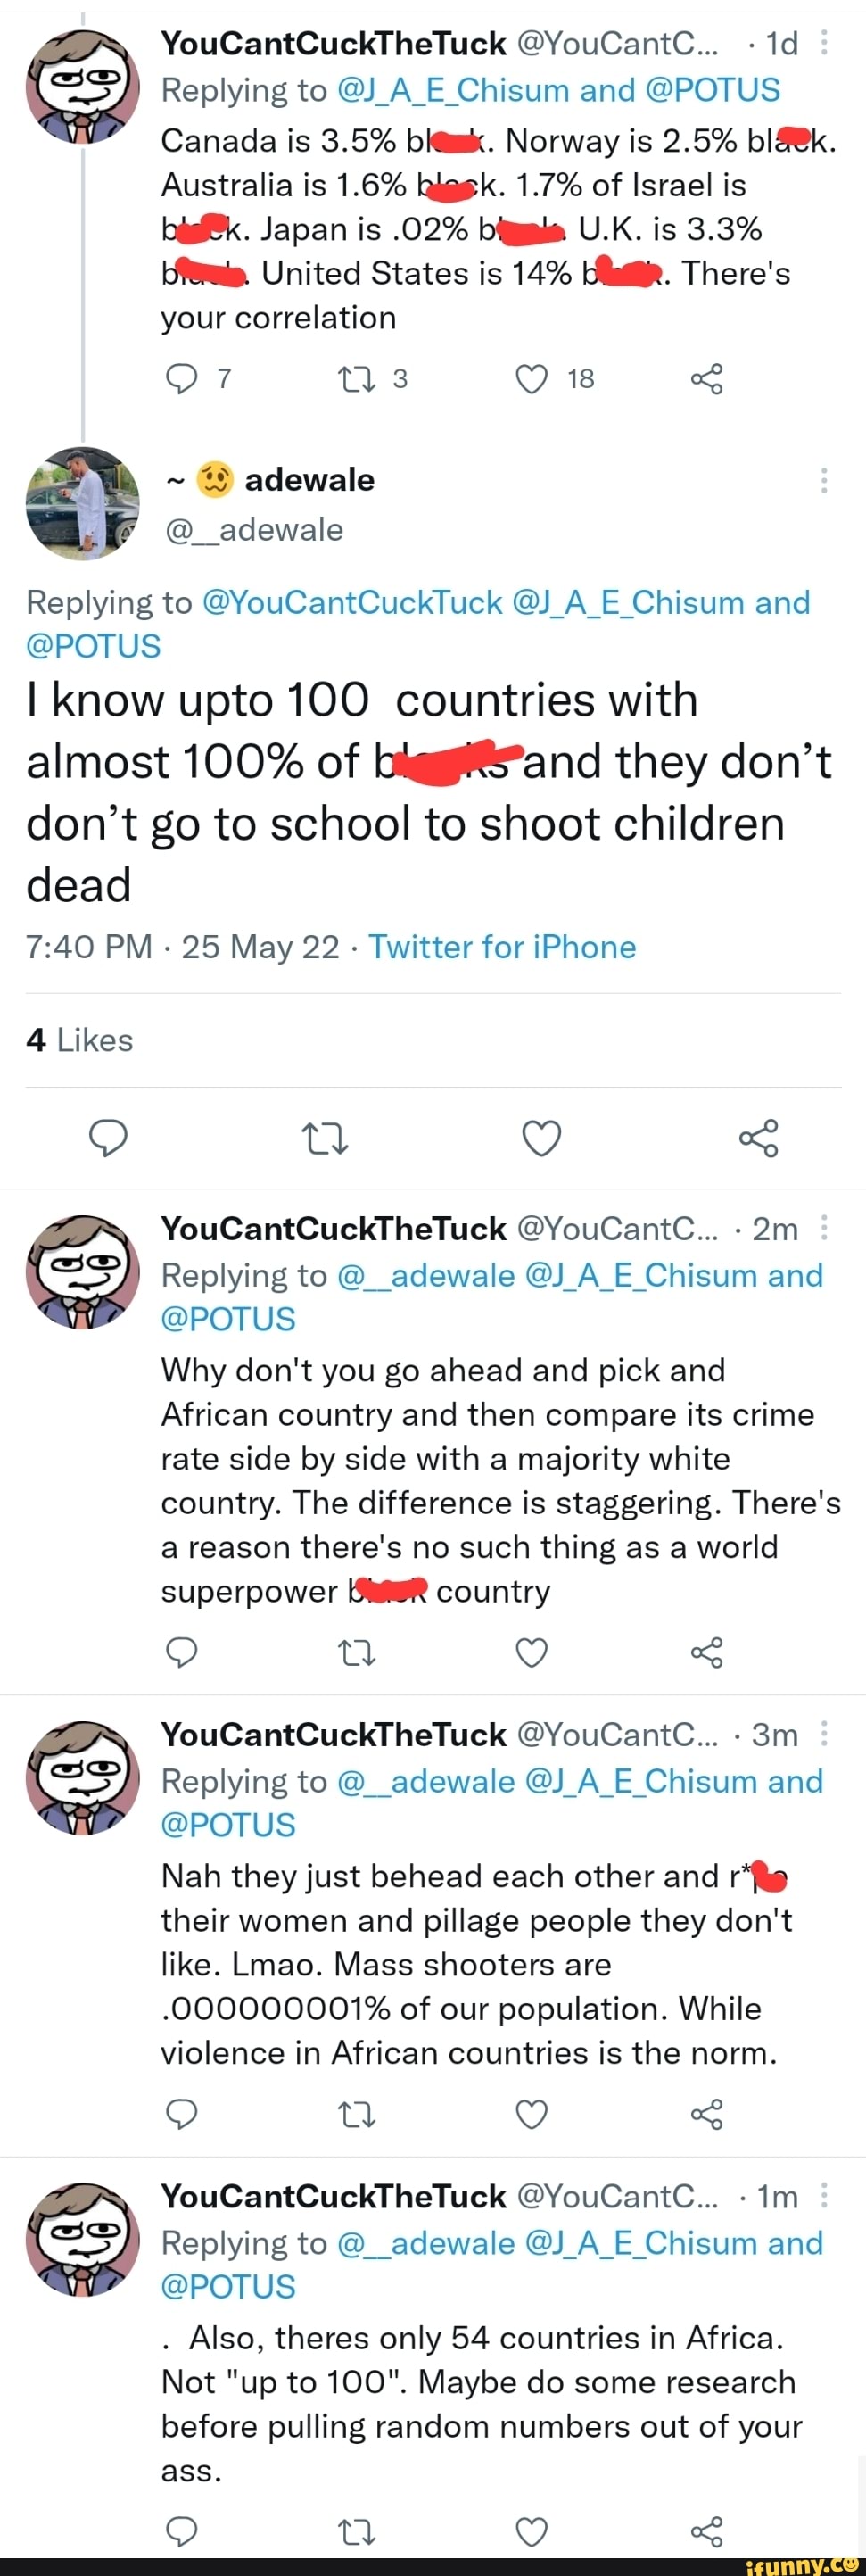Select the retweet icon under the behead tweet
The image size is (866, 2576).
(x=358, y=2114)
